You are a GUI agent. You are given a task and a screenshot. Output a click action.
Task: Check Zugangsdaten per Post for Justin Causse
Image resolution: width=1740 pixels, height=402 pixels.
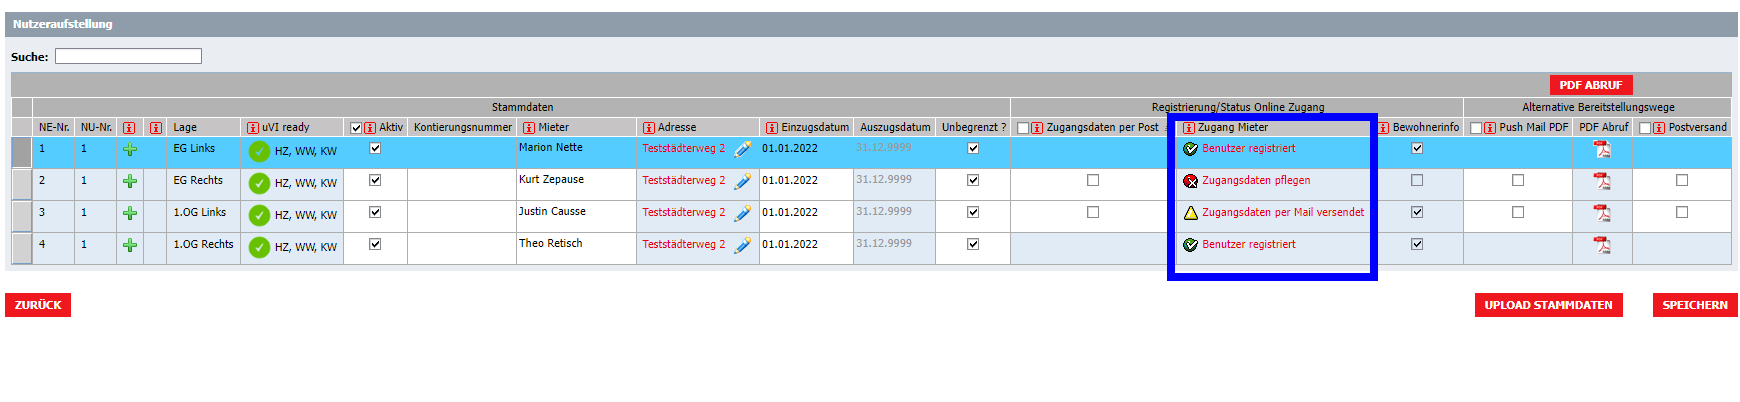(1093, 212)
